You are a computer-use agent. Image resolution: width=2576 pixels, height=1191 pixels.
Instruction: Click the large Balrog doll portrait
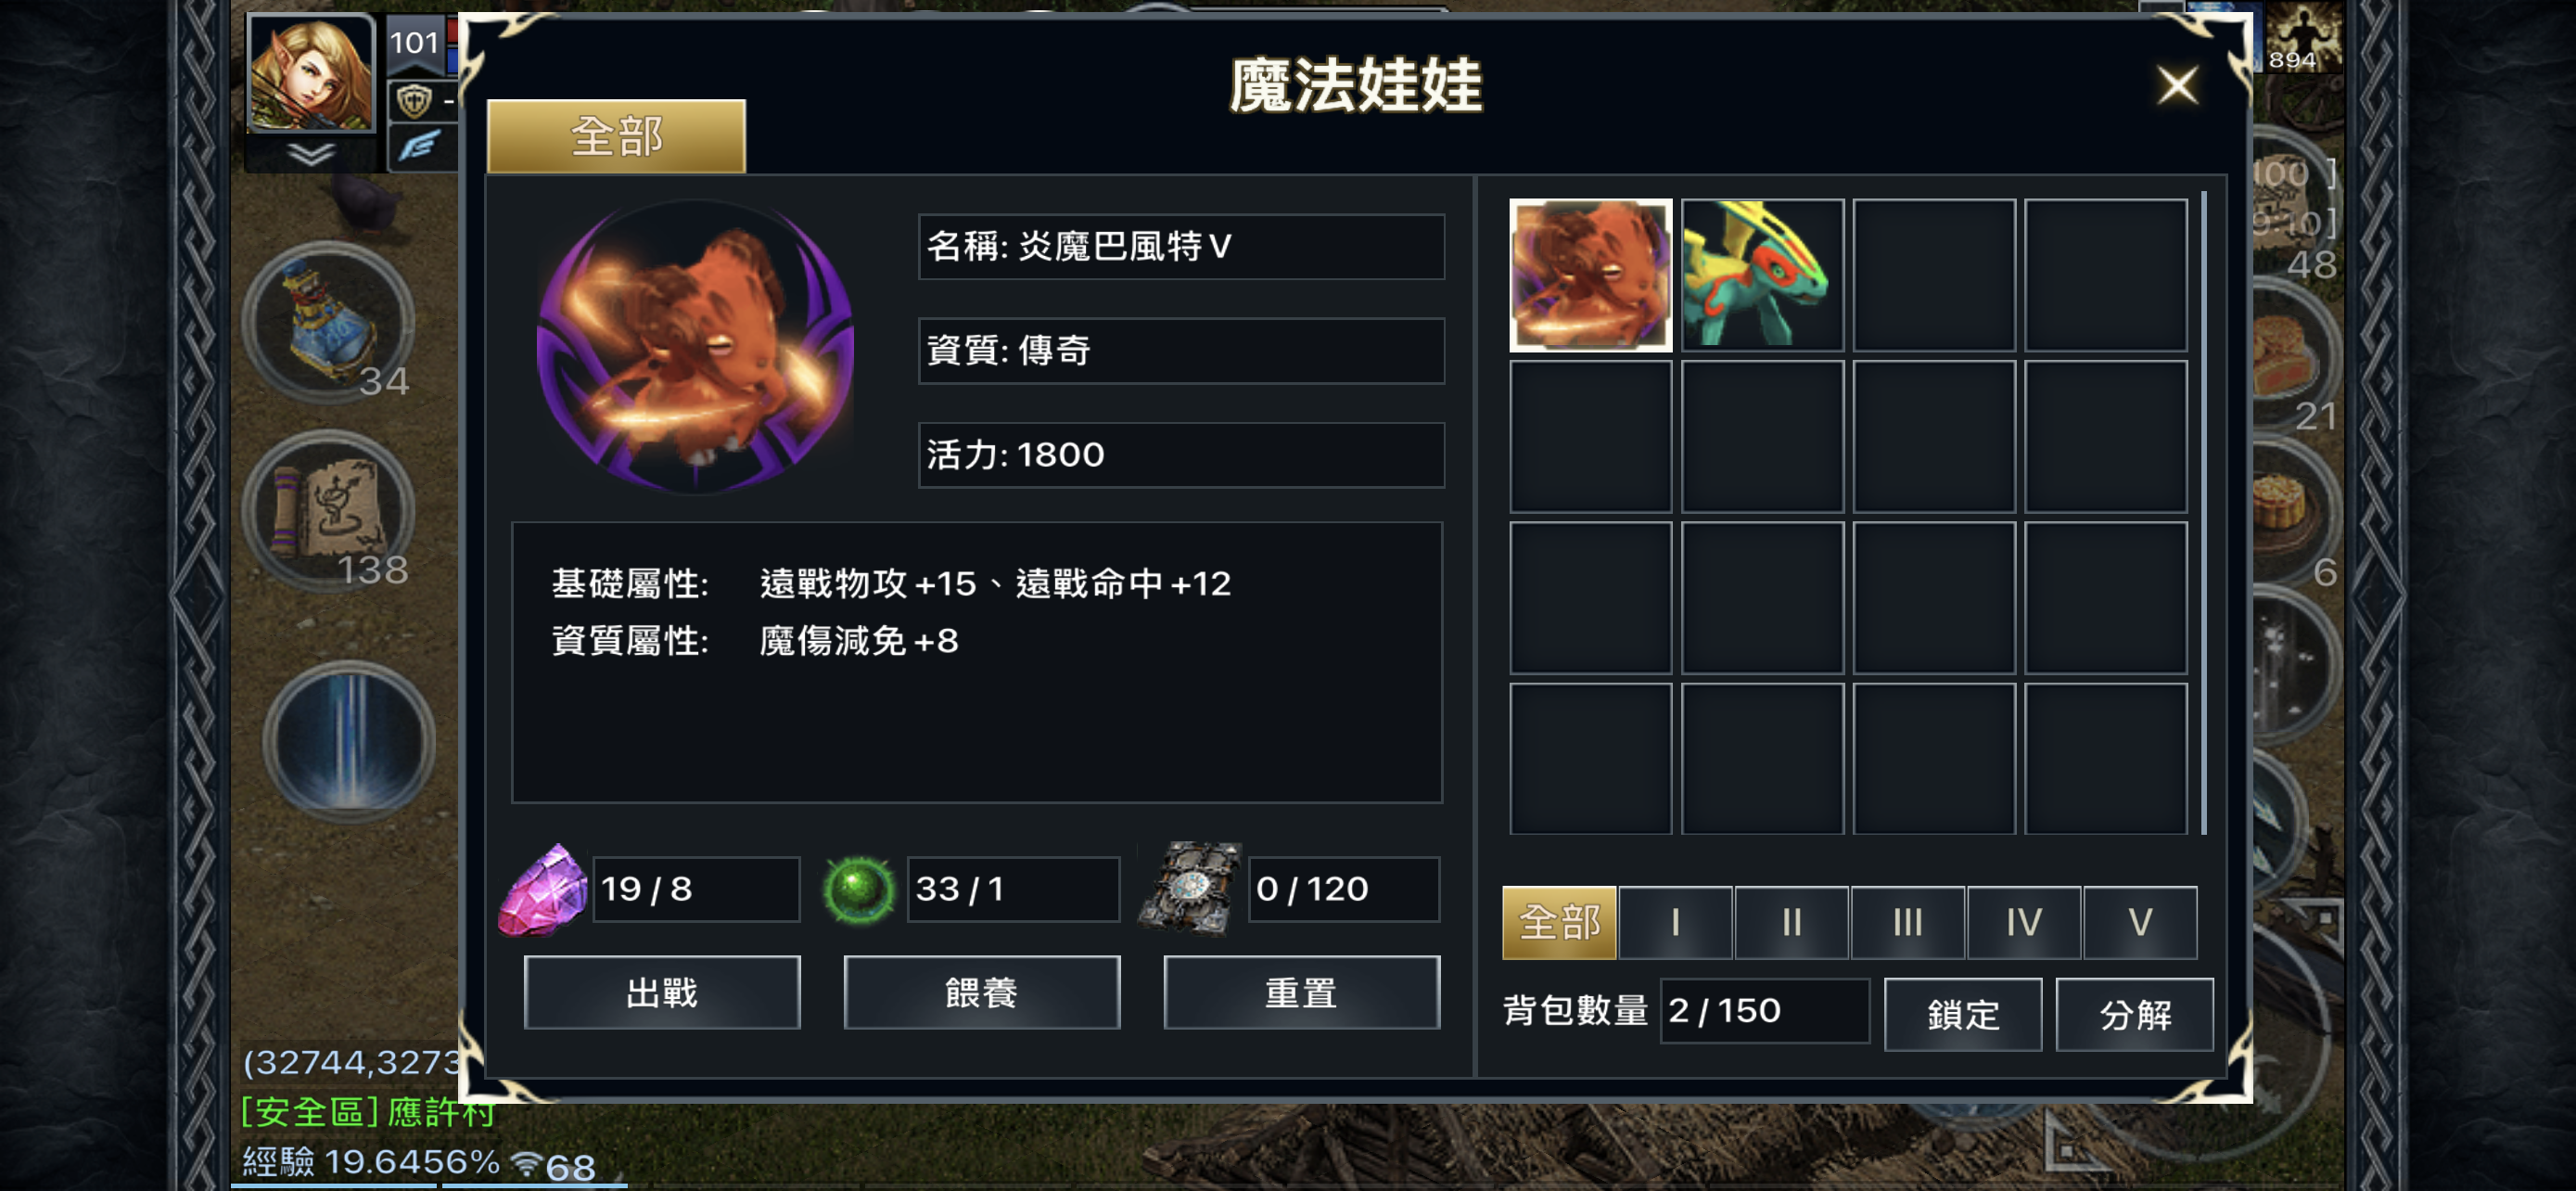pos(695,347)
